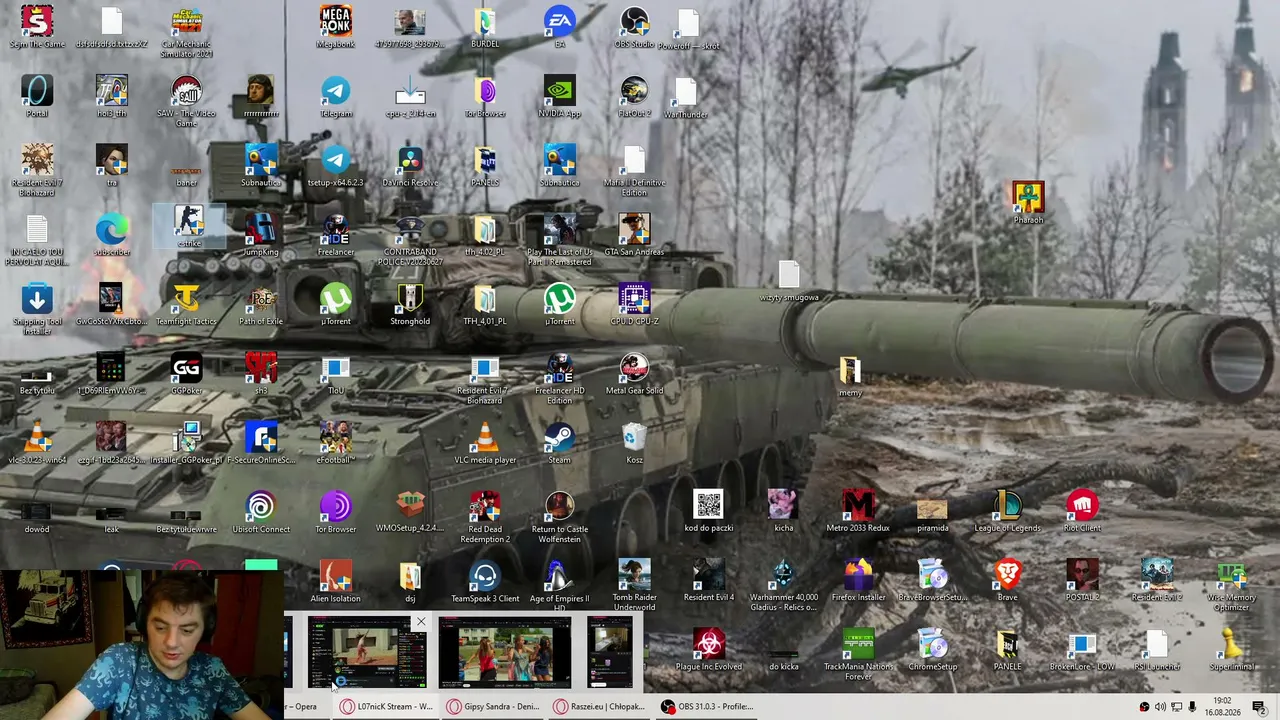Open the memy folder on desktop
The height and width of the screenshot is (720, 1280).
[849, 376]
